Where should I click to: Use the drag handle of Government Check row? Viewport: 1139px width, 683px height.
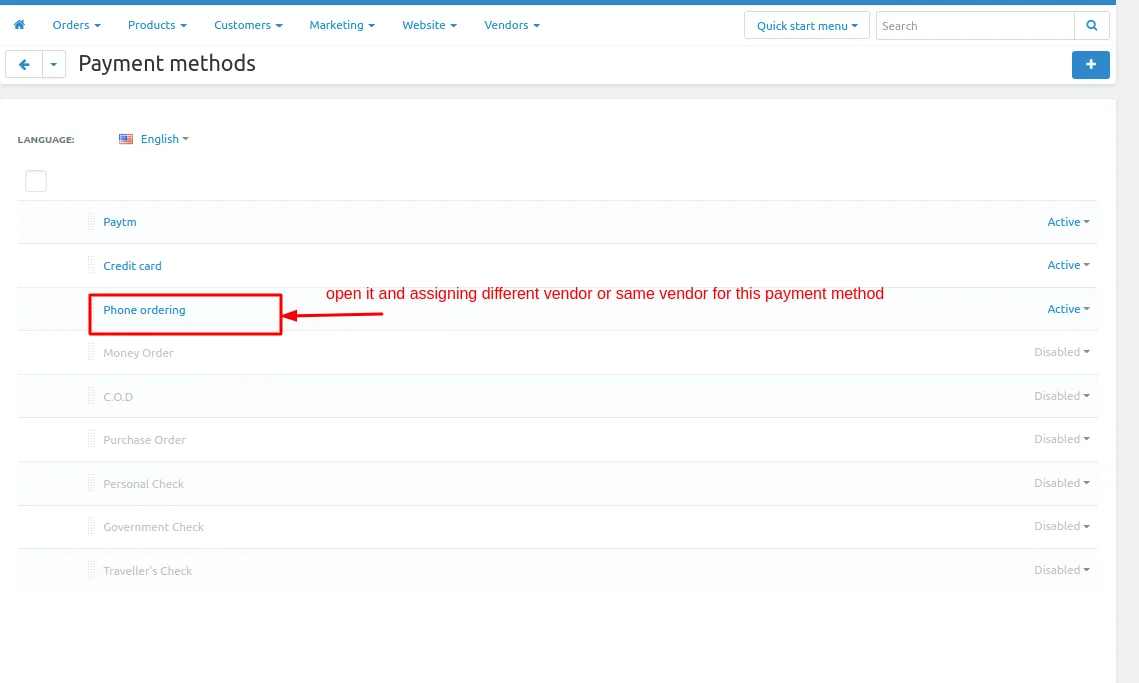pyautogui.click(x=91, y=526)
